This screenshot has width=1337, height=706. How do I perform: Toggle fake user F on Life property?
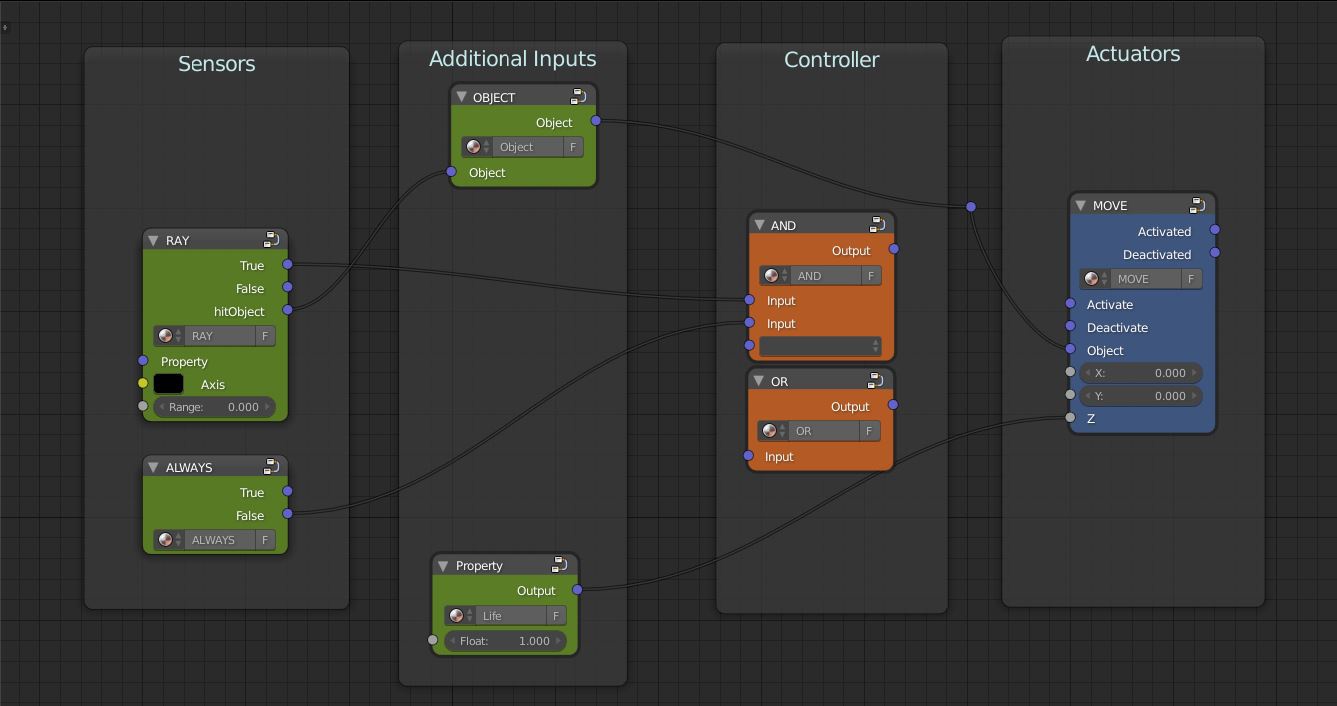(x=556, y=616)
